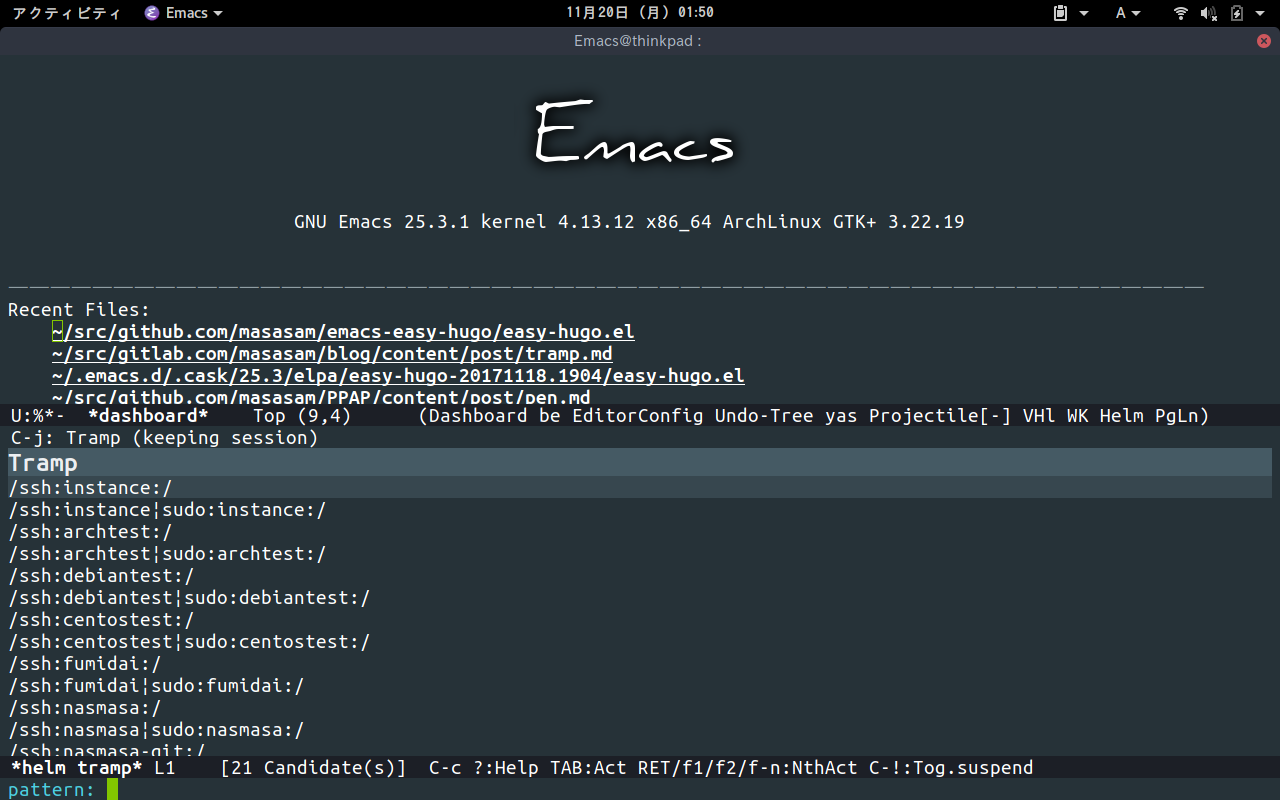Click the GNU Emacs 25.3.1 version line
Screen dimensions: 1280x800
629,222
